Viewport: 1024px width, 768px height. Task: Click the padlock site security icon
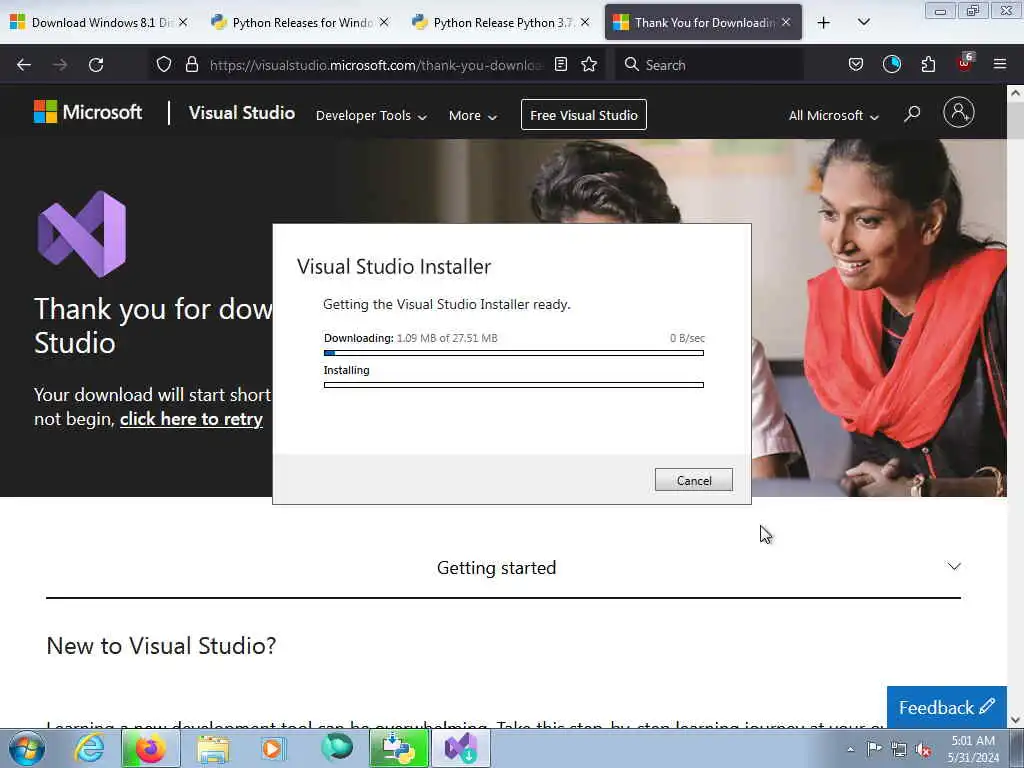(x=191, y=64)
